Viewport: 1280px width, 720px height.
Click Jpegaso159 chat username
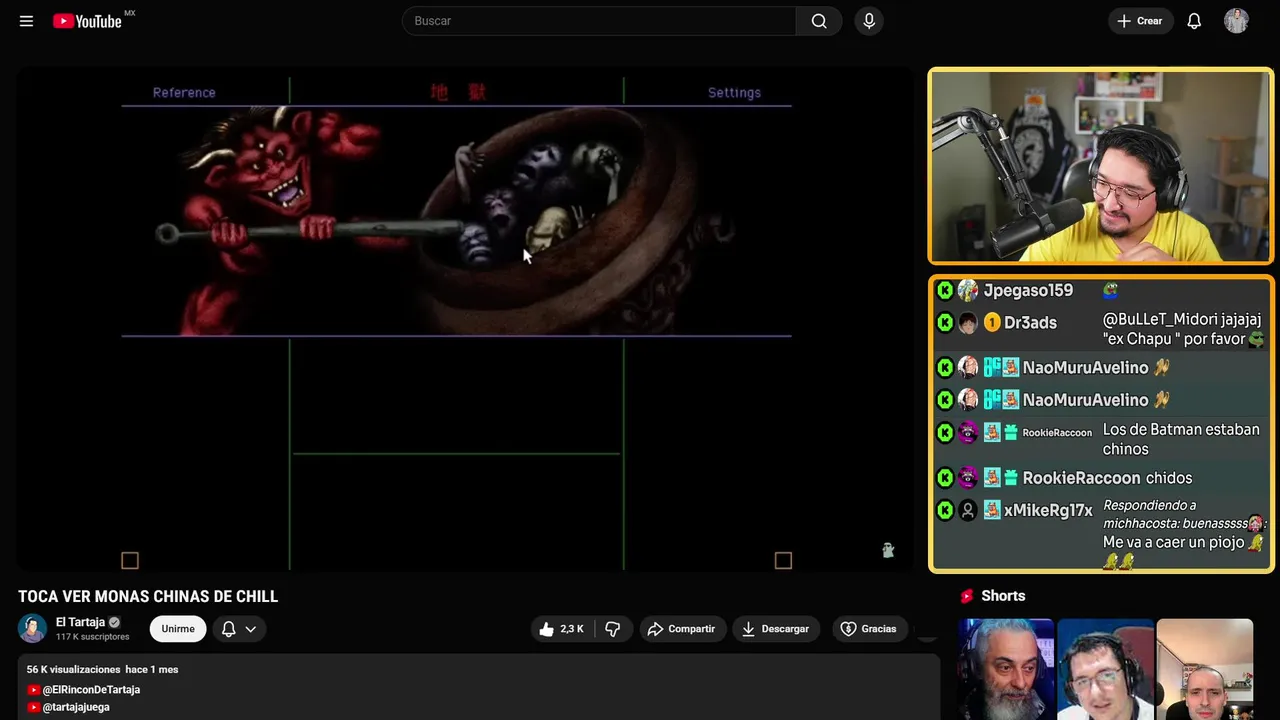pos(1028,290)
